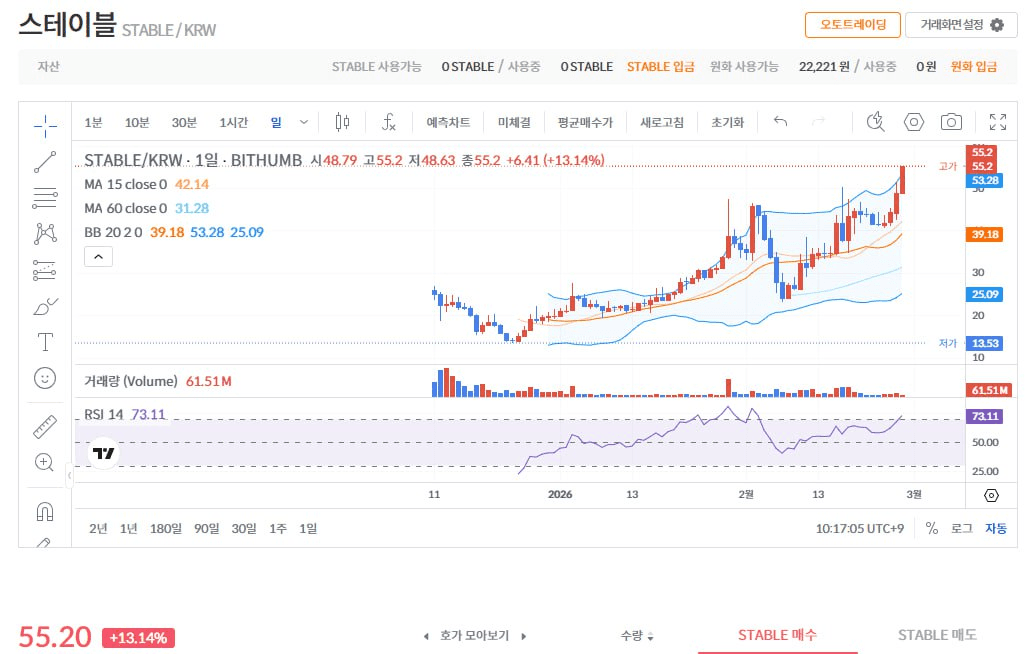Toggle 자동 auto price scaling

coord(996,528)
